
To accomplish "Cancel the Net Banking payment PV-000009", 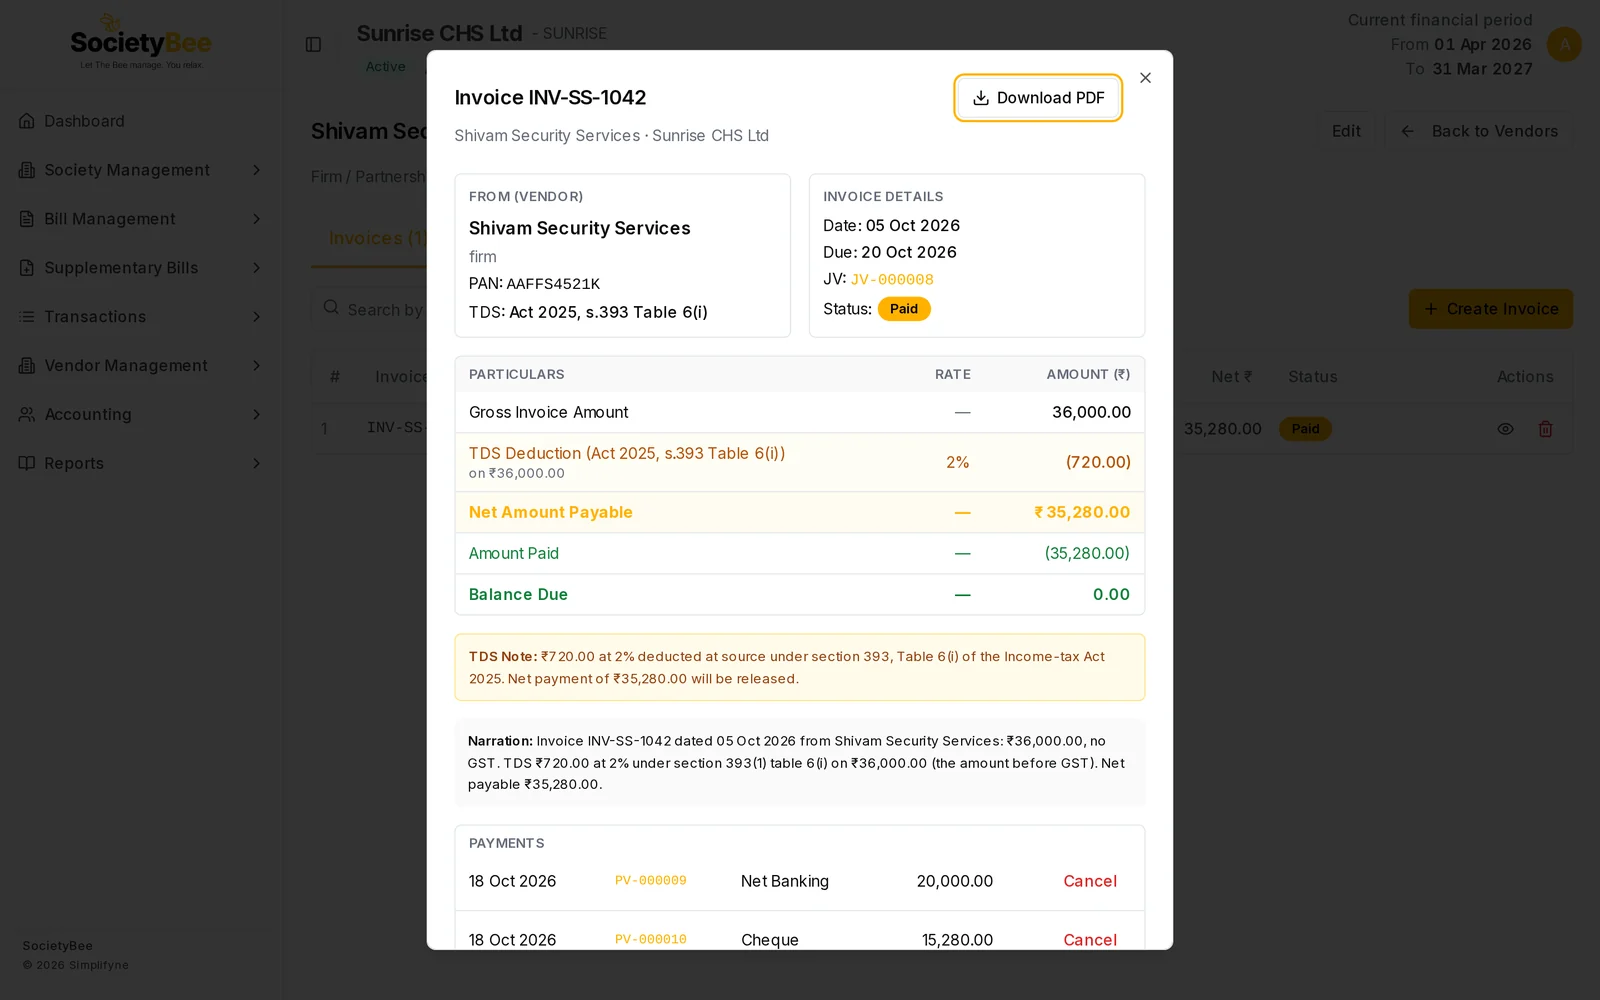I will pyautogui.click(x=1089, y=881).
